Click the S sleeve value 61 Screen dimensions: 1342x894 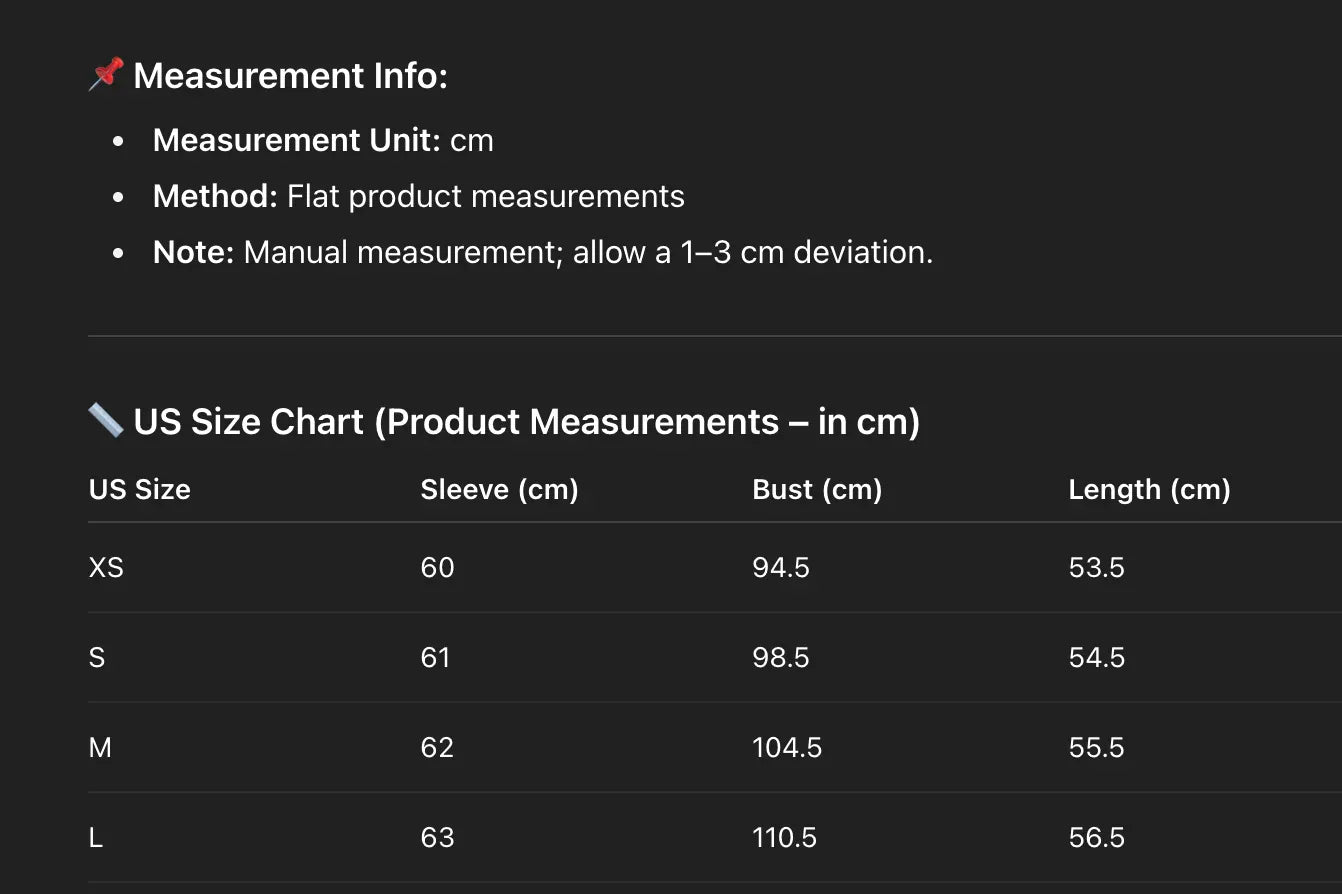click(x=436, y=657)
